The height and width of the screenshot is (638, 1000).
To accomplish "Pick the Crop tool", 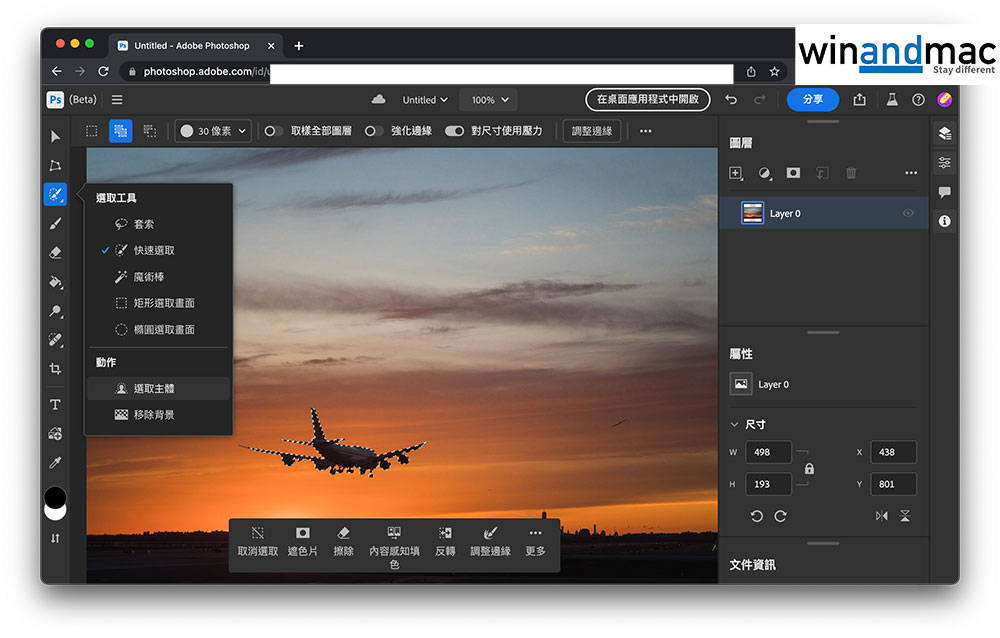I will [x=55, y=369].
